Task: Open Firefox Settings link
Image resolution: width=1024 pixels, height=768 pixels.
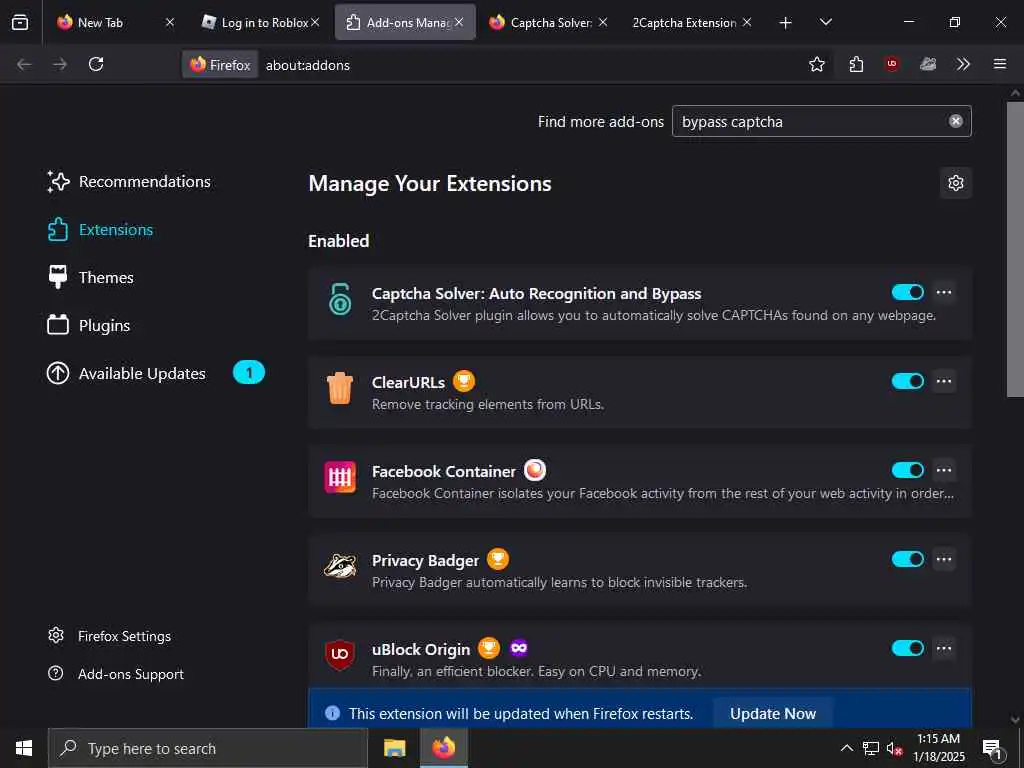Action: 110,635
